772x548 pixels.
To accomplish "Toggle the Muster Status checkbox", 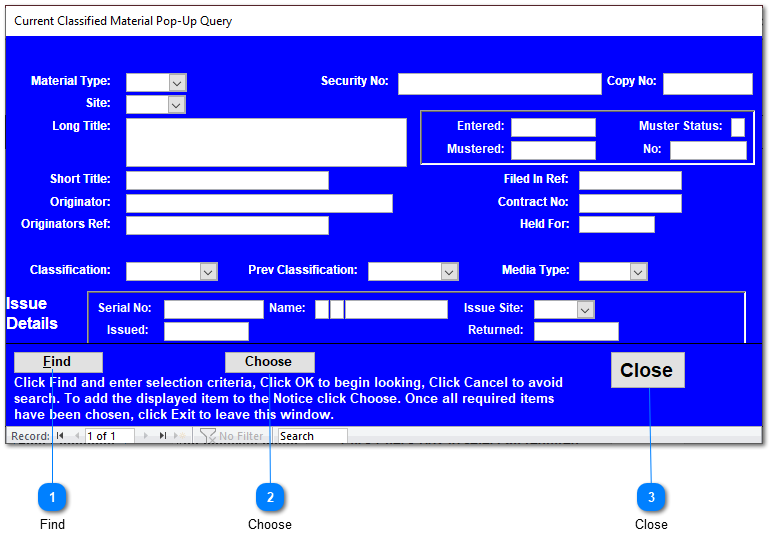I will coord(738,127).
